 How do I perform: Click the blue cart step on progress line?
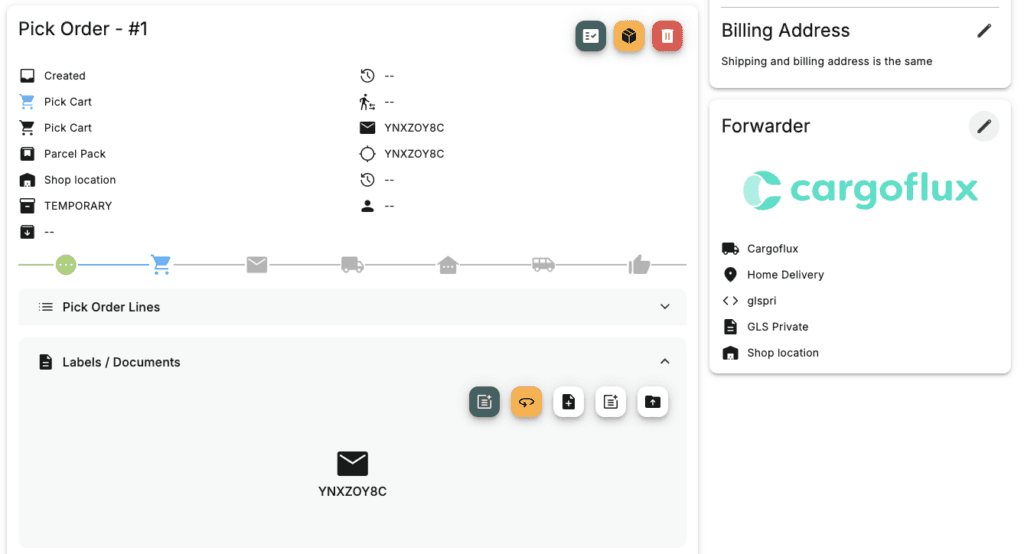[160, 265]
